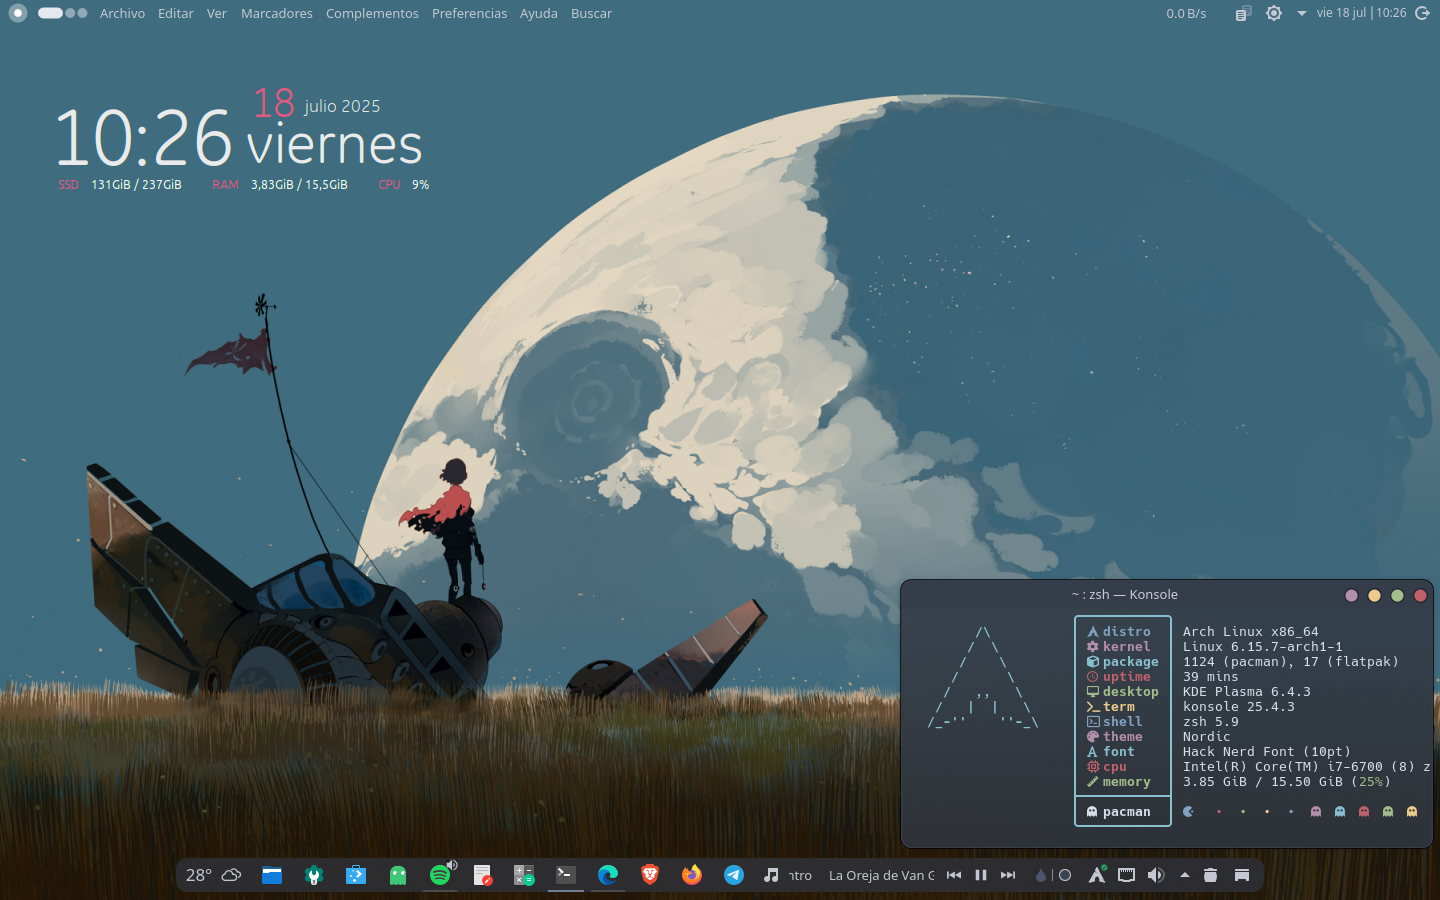Image resolution: width=1440 pixels, height=900 pixels.
Task: Open the 28° weather widget
Action: pos(213,875)
